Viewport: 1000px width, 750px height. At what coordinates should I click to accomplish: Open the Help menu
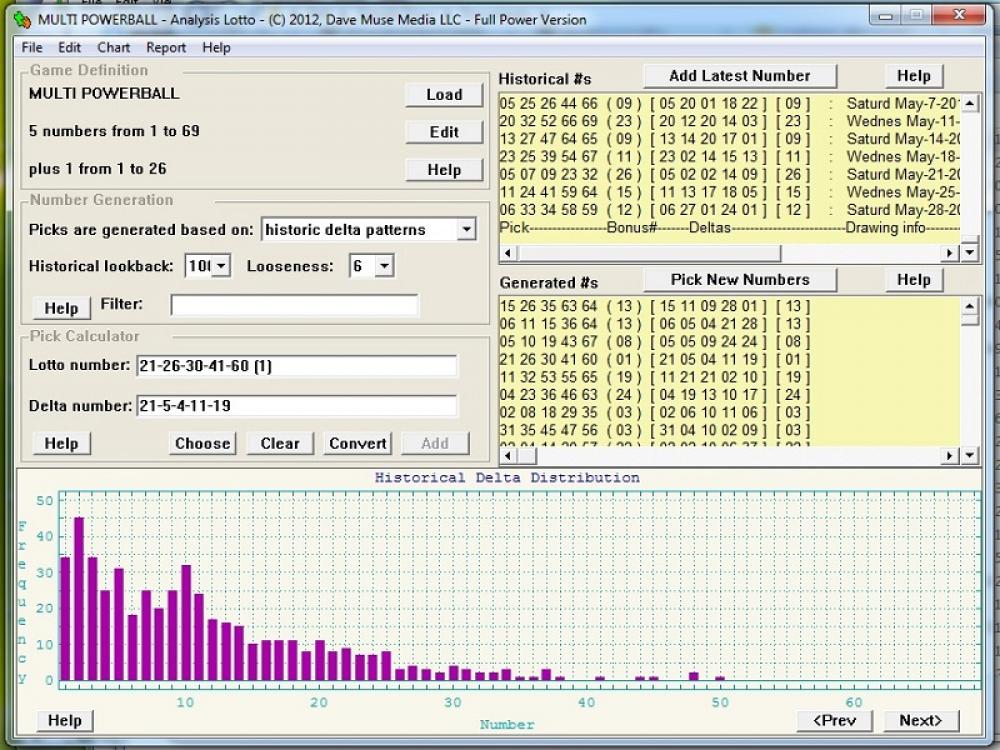pos(217,47)
